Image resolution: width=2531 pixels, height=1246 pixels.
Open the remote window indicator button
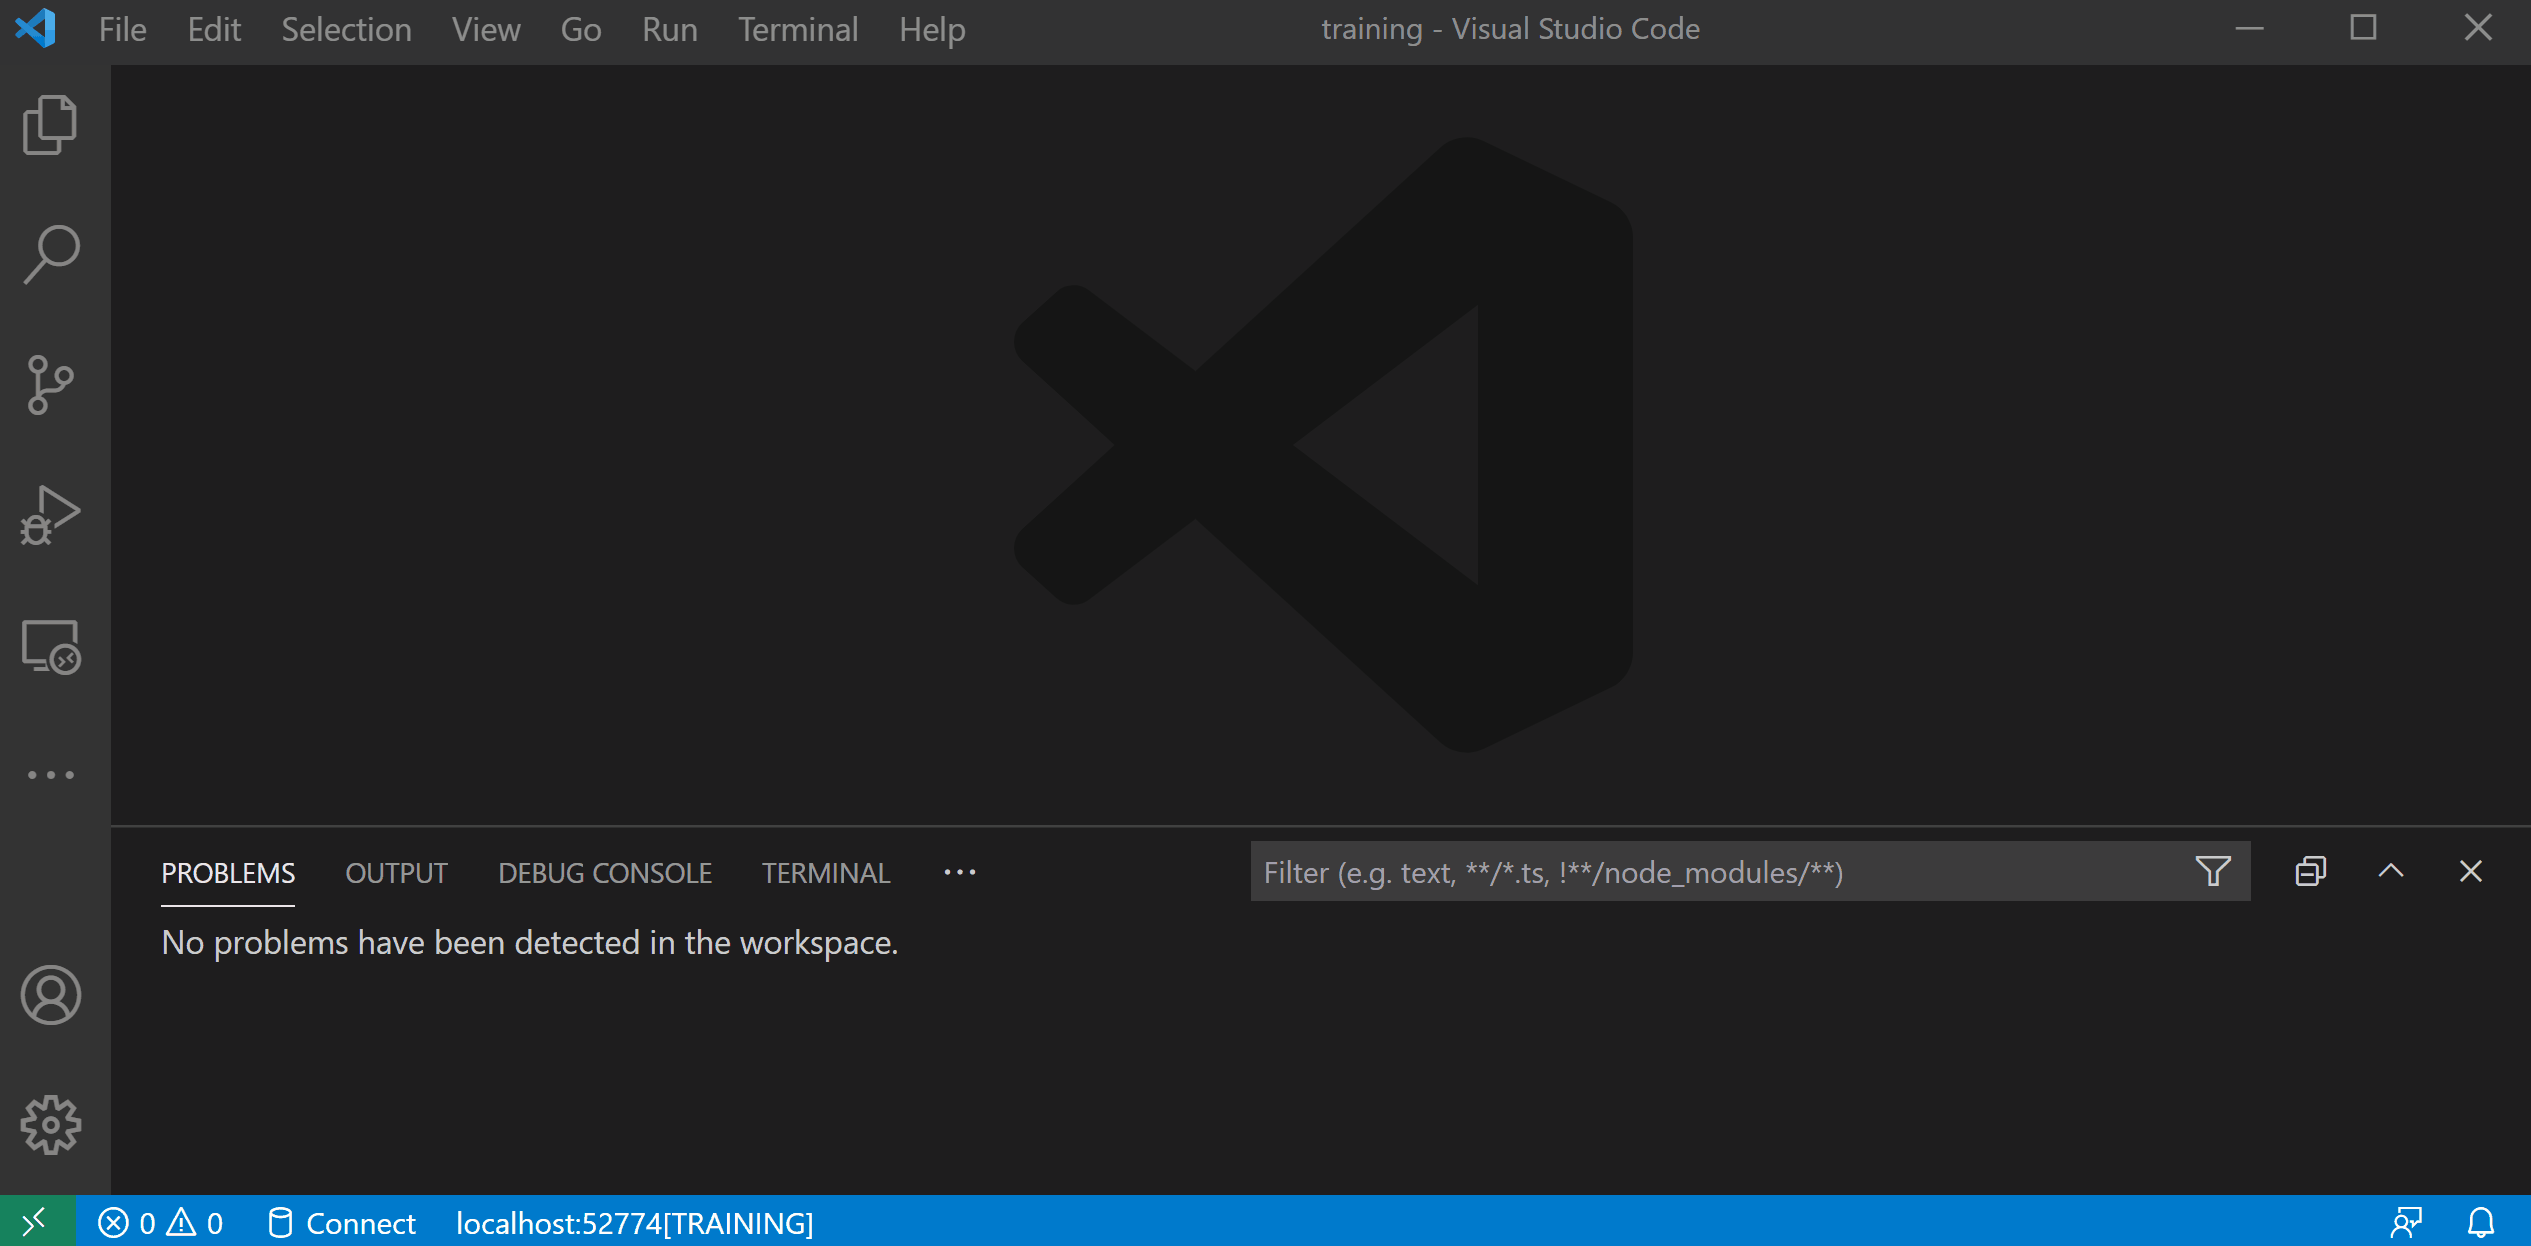click(x=36, y=1222)
